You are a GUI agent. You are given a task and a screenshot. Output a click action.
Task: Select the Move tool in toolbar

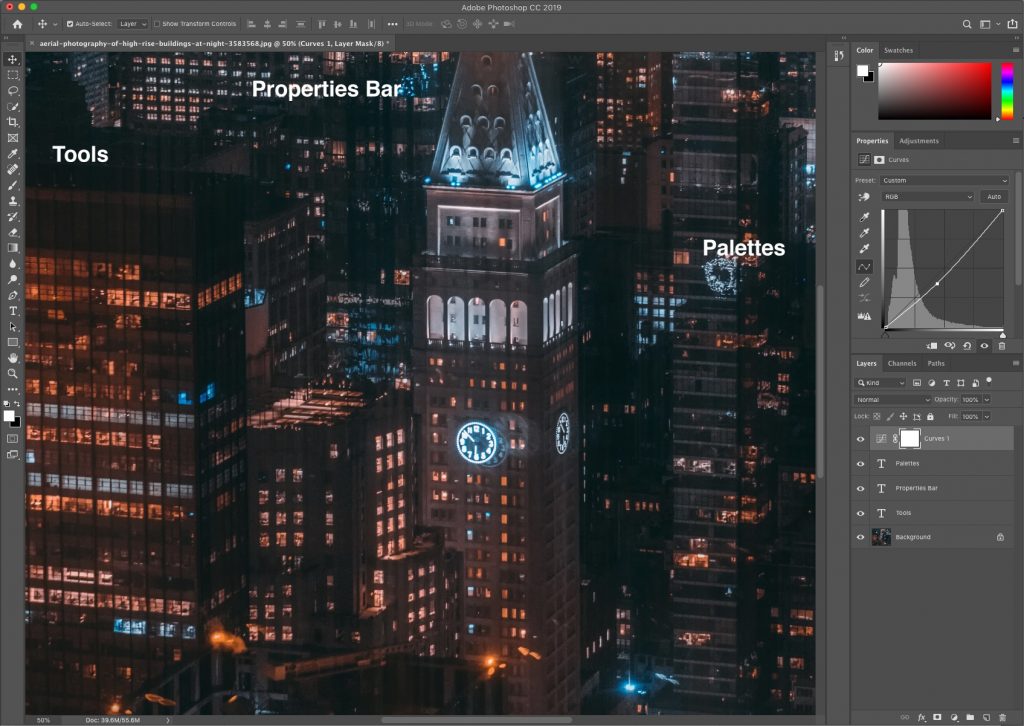(12, 59)
